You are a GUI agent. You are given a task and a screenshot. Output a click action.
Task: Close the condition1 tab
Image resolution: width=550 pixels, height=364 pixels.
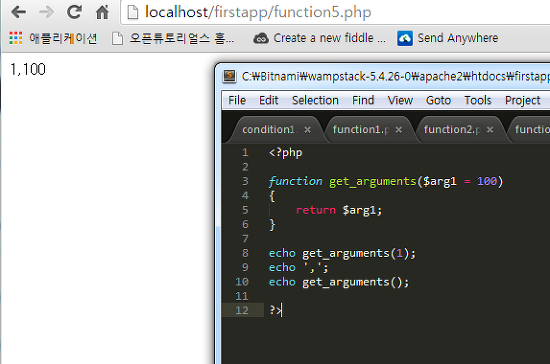pos(308,130)
